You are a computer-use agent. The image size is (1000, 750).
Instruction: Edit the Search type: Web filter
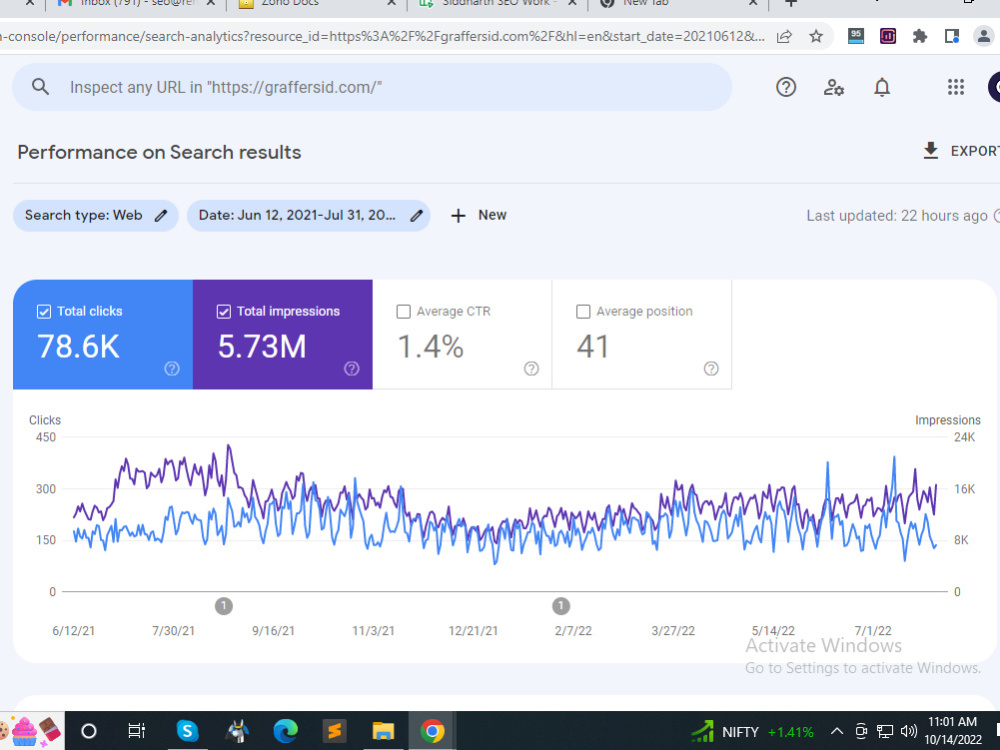tap(161, 216)
